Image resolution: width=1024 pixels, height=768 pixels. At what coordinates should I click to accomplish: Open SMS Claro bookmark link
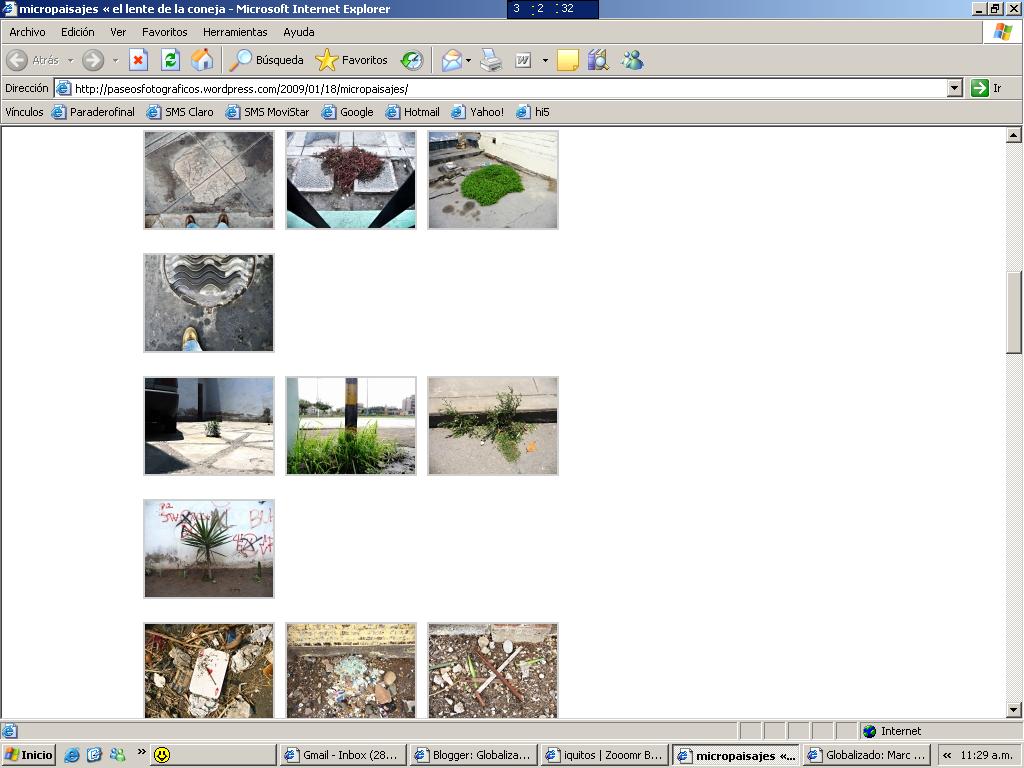180,112
